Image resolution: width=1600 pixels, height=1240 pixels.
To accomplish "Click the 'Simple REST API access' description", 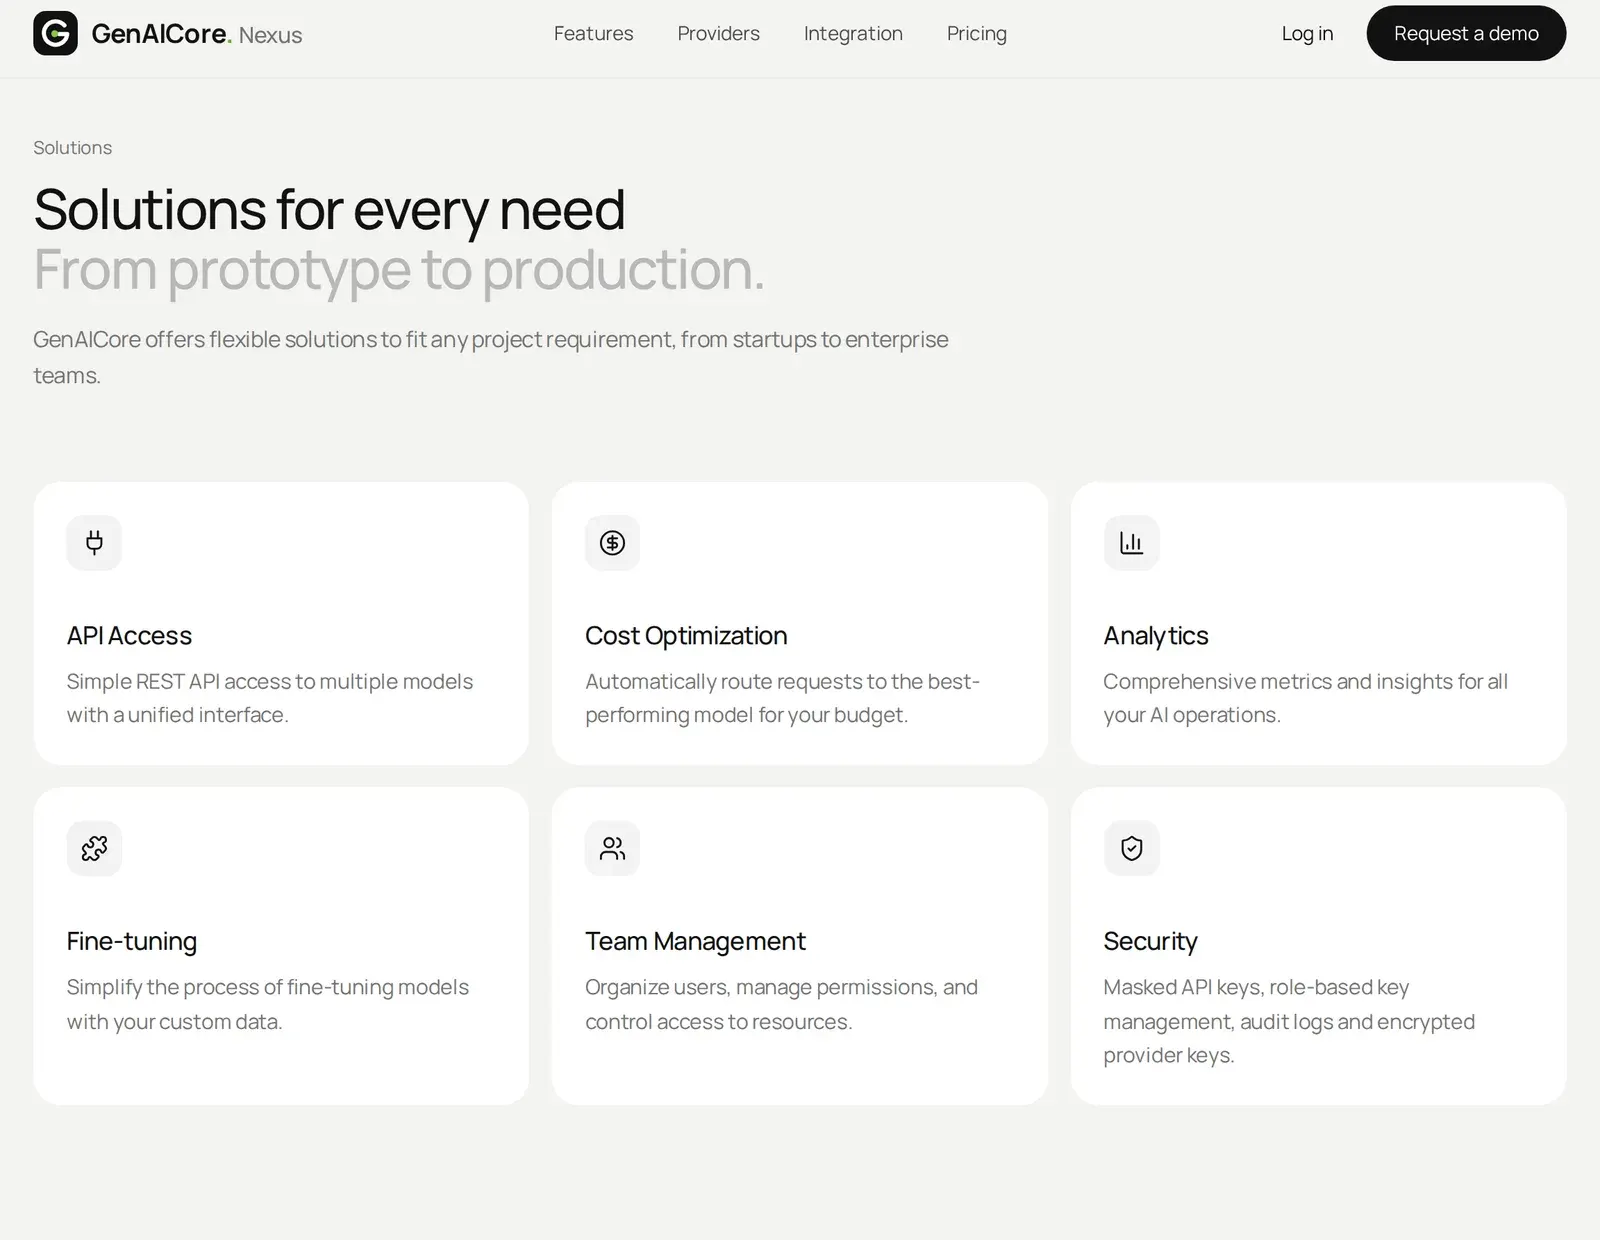I will (x=270, y=698).
